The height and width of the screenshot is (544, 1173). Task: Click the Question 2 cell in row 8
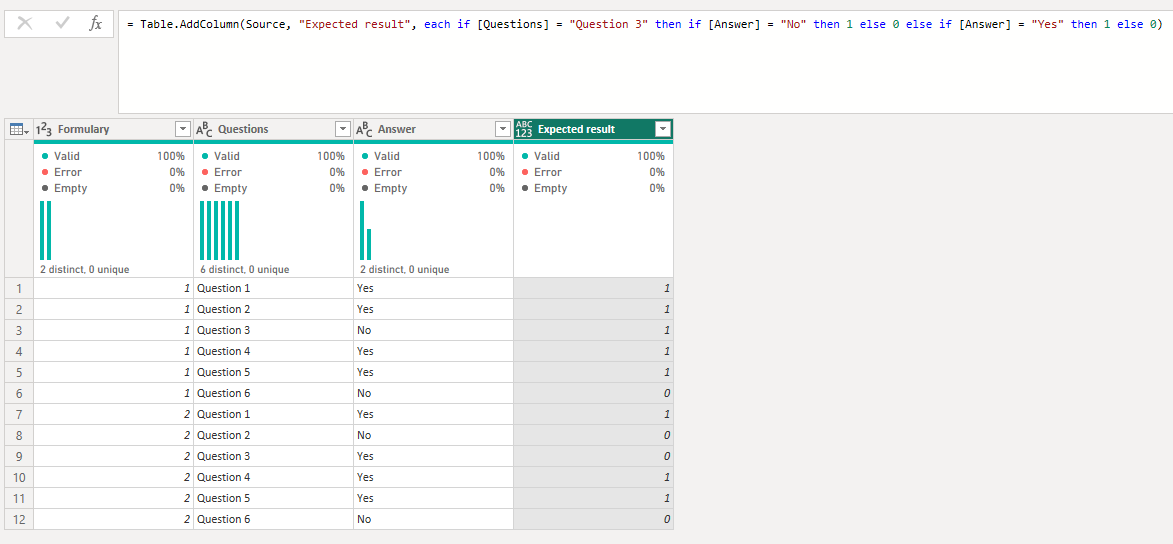274,435
